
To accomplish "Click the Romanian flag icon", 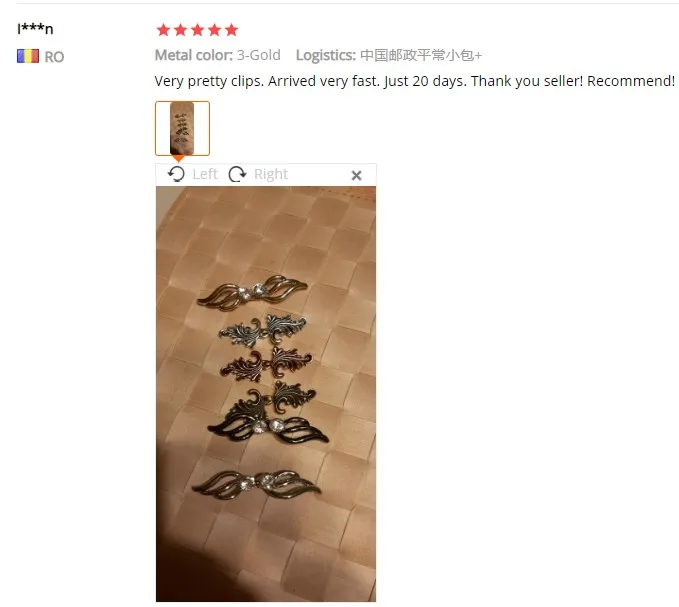I will (x=28, y=56).
